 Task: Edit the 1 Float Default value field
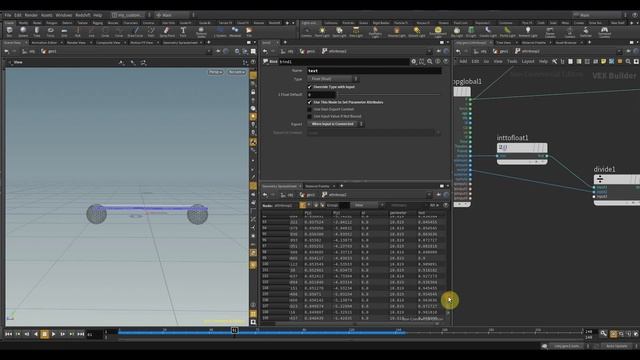pos(322,95)
